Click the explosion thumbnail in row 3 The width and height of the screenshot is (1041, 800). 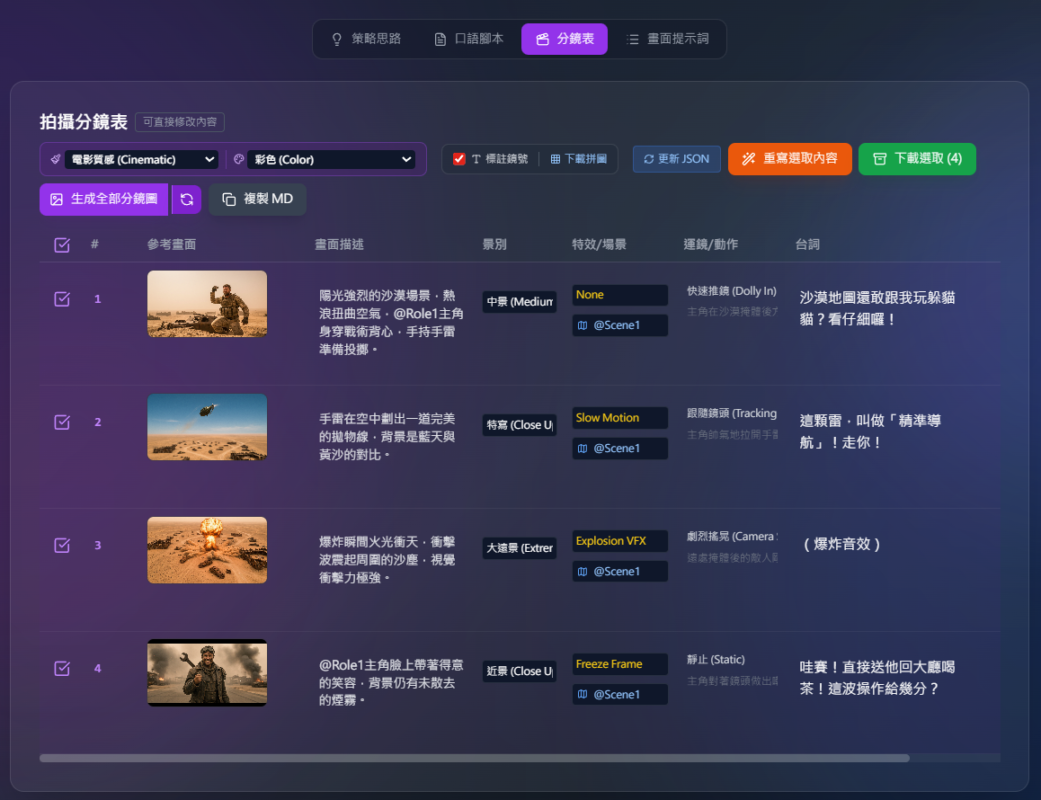coord(207,550)
